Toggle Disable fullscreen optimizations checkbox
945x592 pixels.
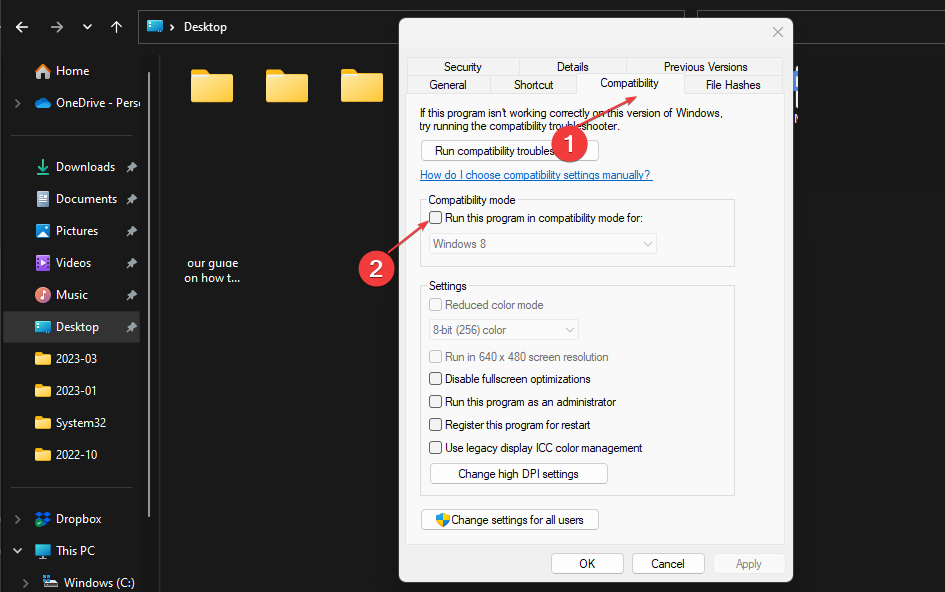436,379
